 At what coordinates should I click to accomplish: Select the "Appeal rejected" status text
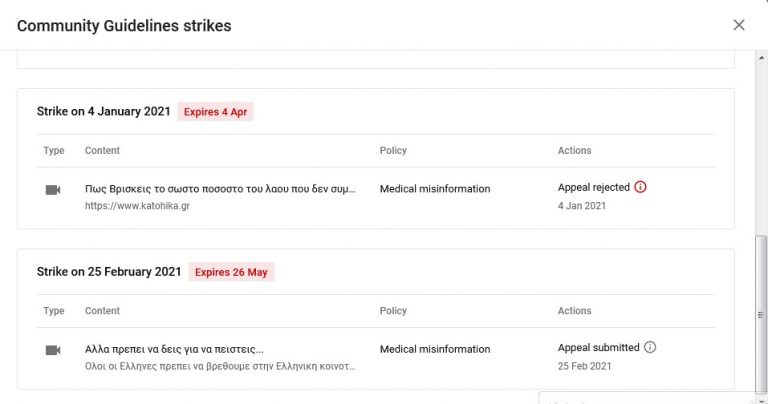click(593, 187)
